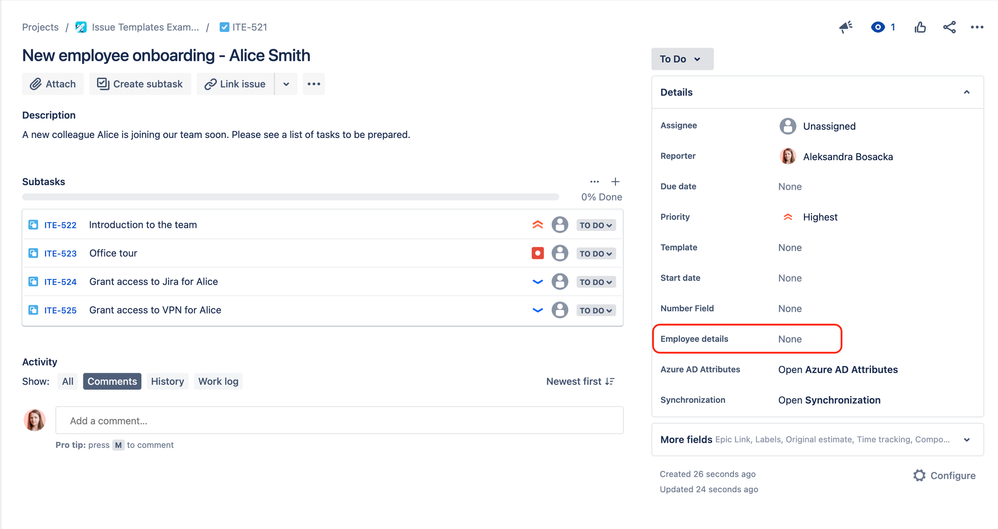Click the Create subtask button
Viewport: 998px width, 529px height.
139,84
